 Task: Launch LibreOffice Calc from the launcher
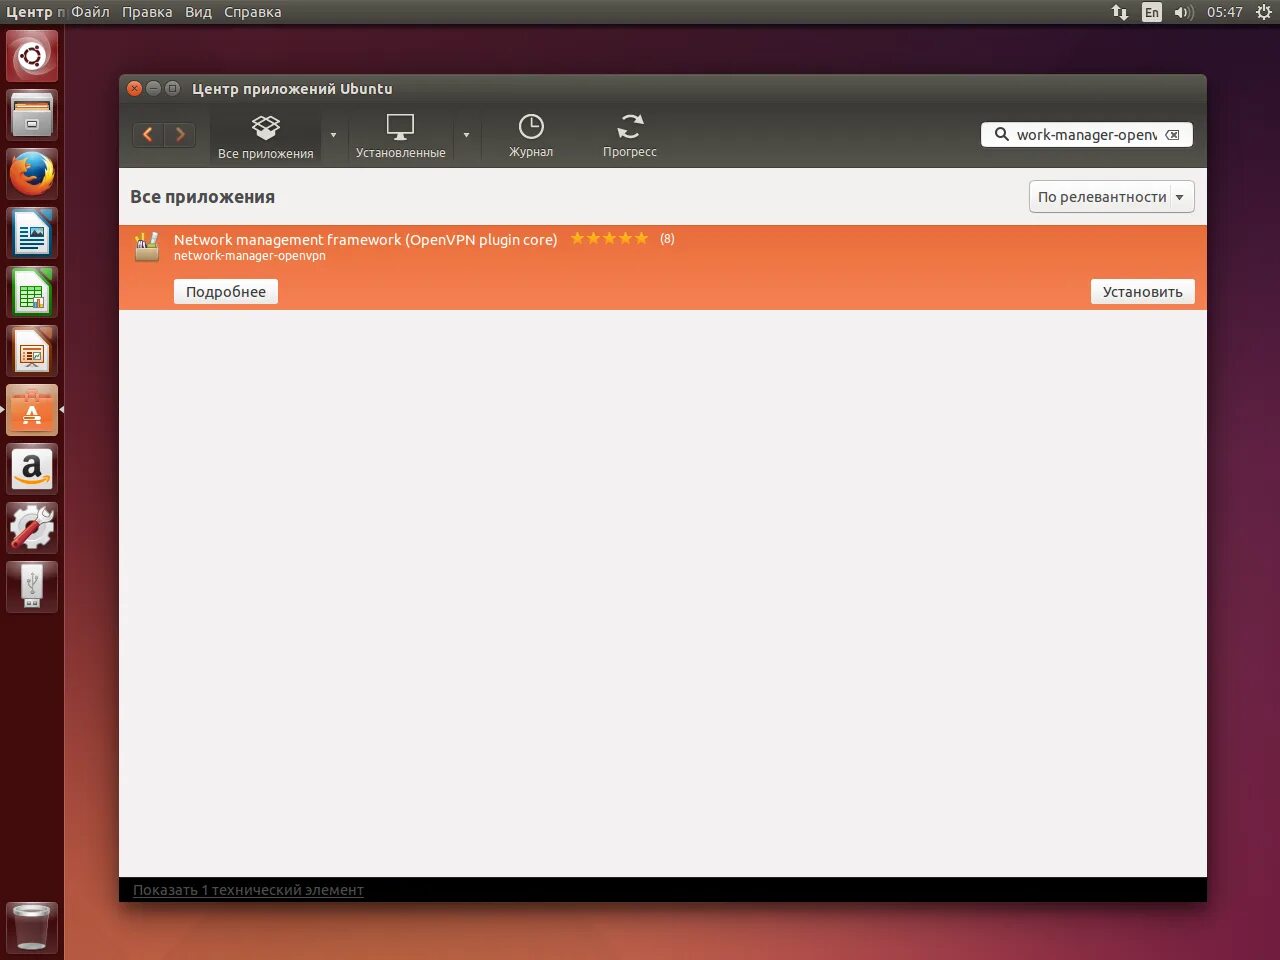(x=32, y=292)
